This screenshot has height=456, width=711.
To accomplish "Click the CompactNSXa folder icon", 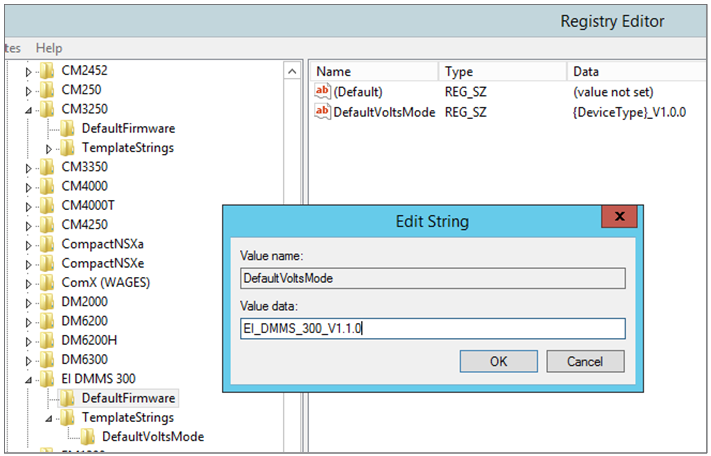I will click(47, 244).
